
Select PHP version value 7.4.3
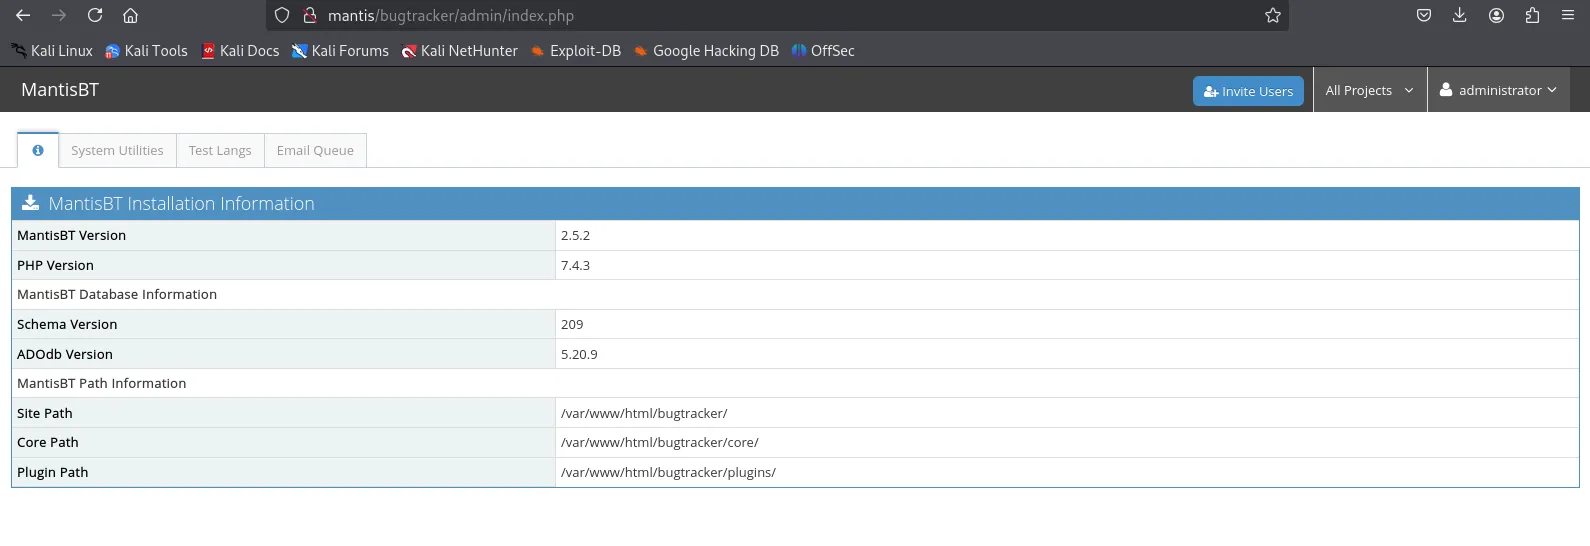pos(575,266)
